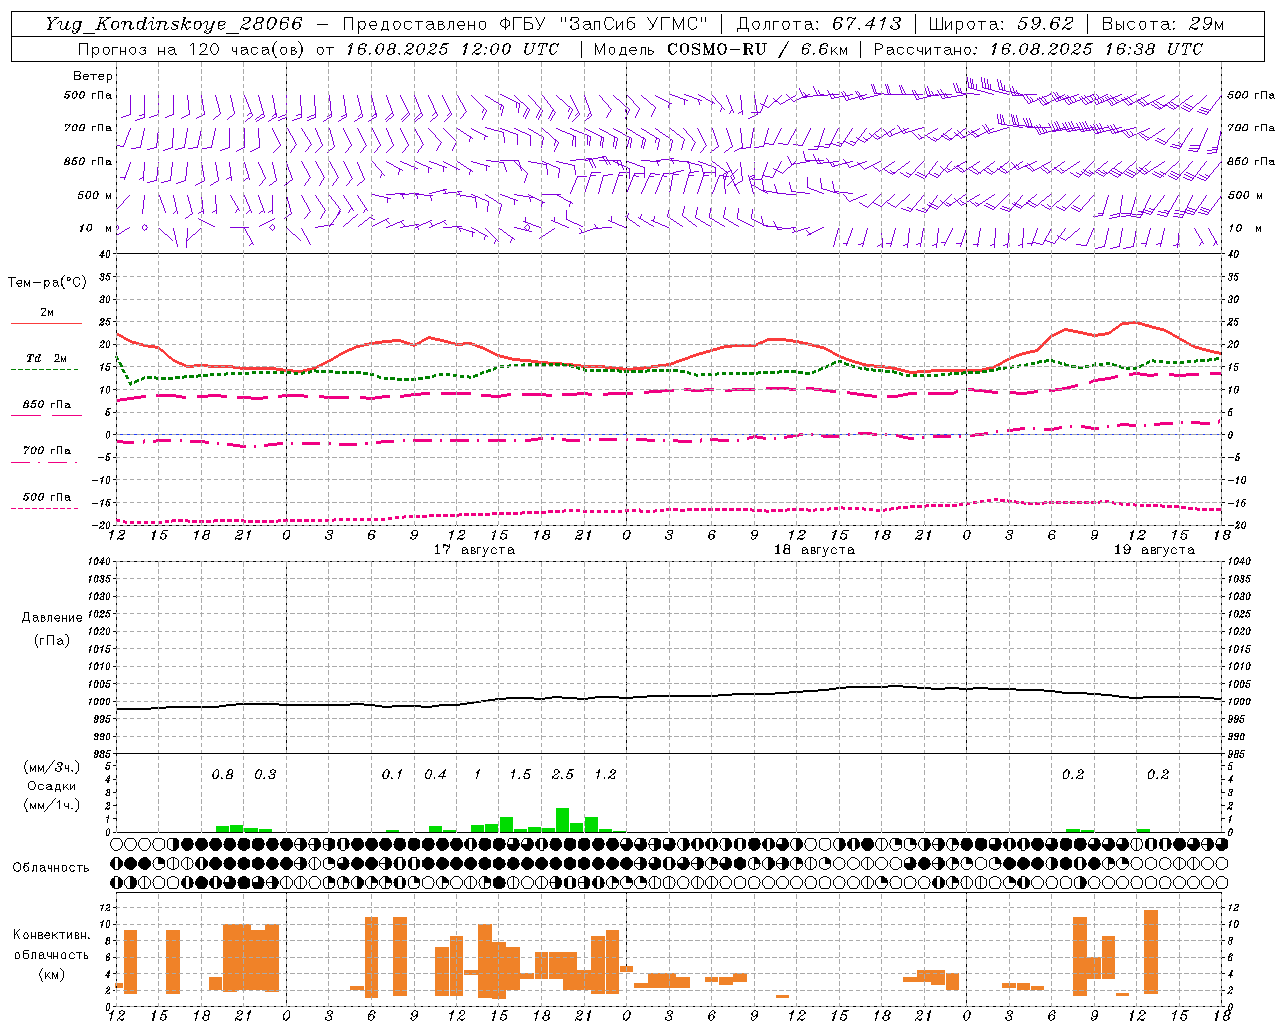Click the 1.2 precipitation amount value
1280x1024 pixels.
[605, 774]
